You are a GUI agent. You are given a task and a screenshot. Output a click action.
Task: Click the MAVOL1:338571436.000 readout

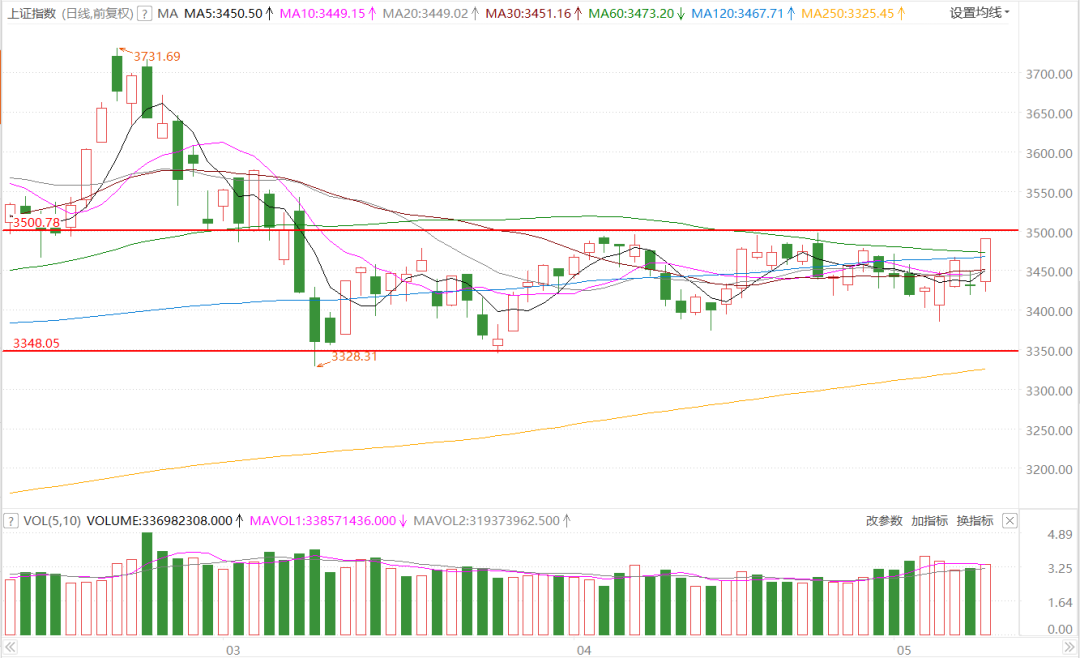[x=327, y=521]
